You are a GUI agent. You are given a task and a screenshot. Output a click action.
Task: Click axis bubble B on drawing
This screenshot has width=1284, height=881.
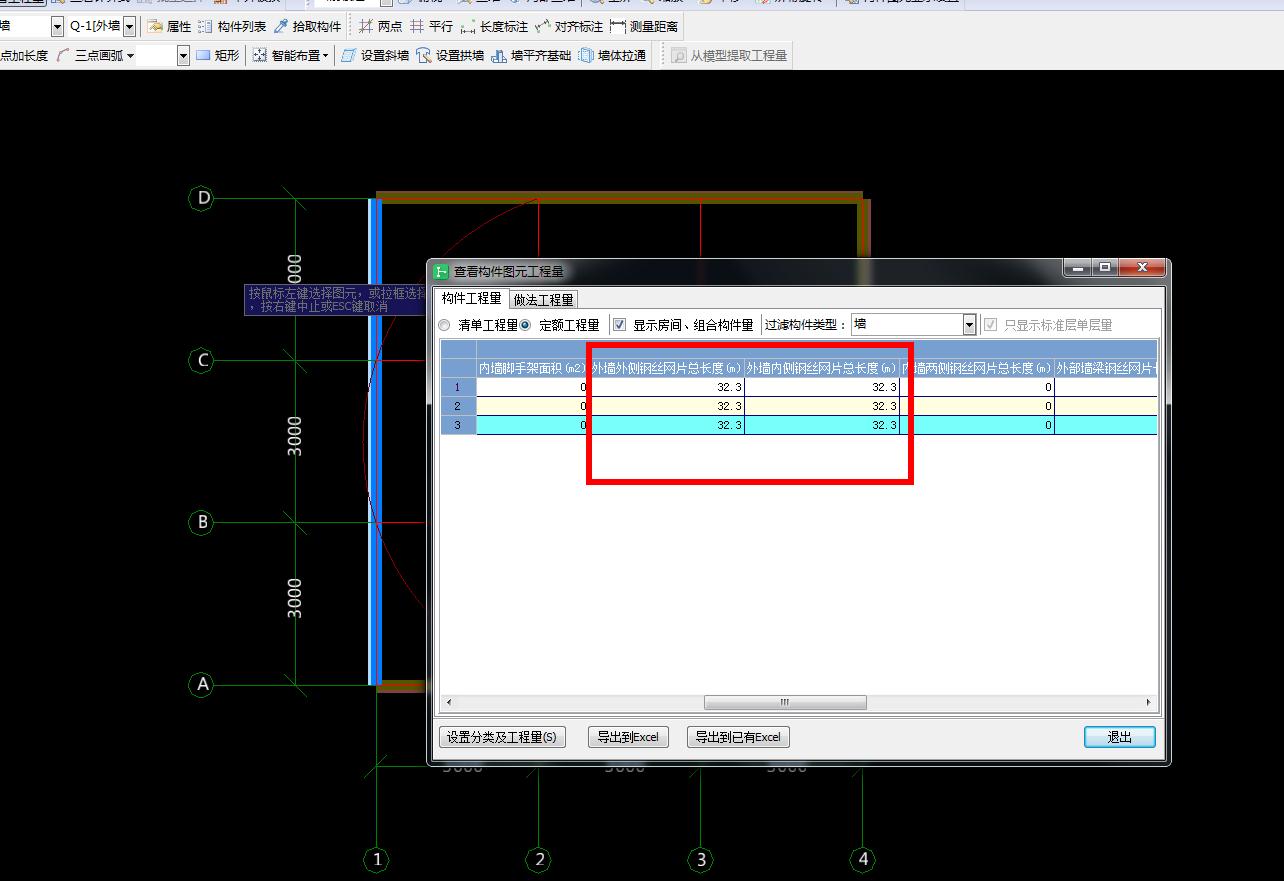[203, 522]
